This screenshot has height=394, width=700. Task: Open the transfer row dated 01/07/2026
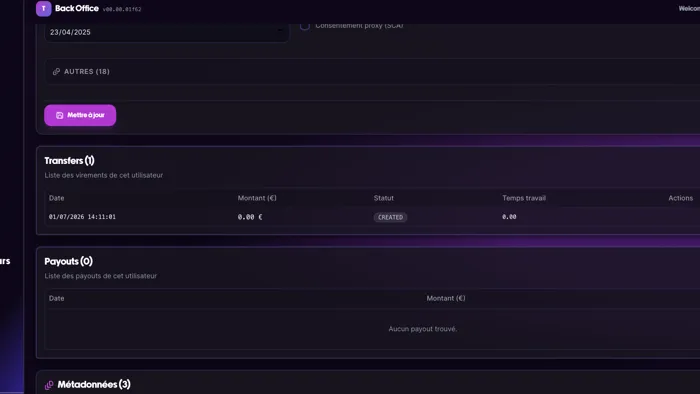(x=372, y=217)
